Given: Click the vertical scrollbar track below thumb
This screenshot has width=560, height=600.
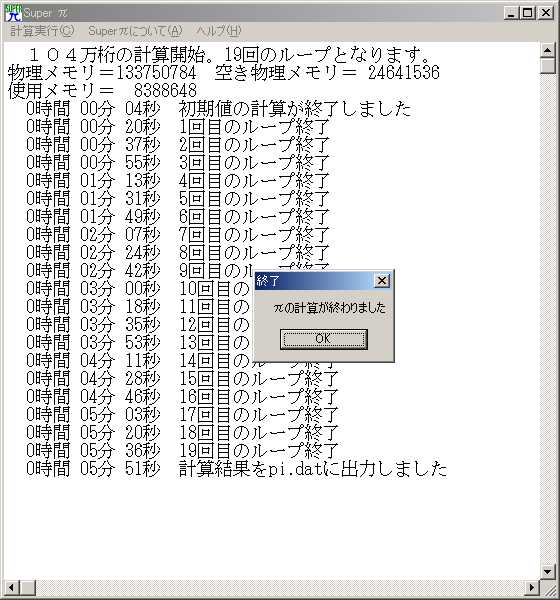Looking at the screenshot, I should pyautogui.click(x=547, y=319).
